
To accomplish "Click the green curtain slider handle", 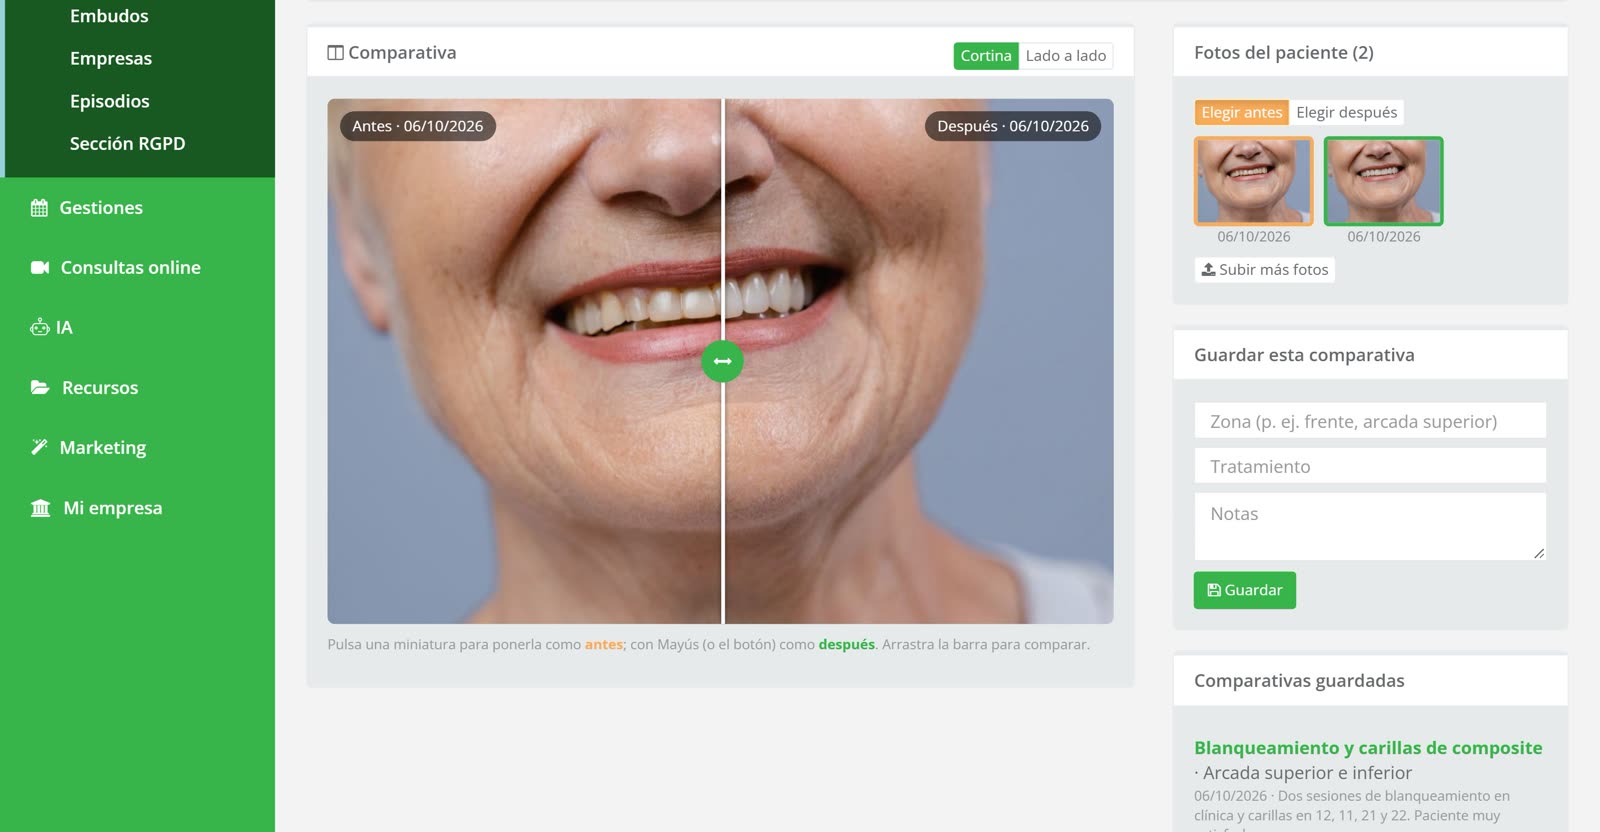I will click(723, 361).
